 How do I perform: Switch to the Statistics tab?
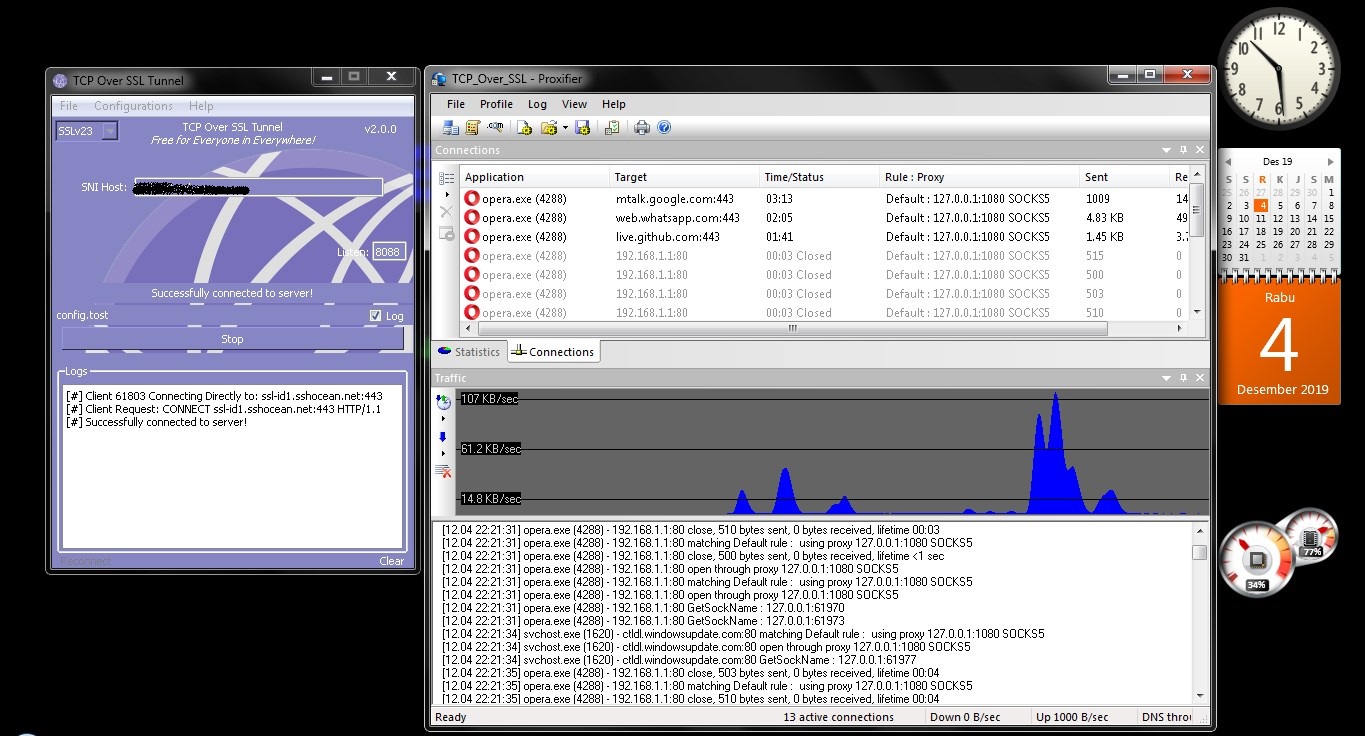(469, 352)
